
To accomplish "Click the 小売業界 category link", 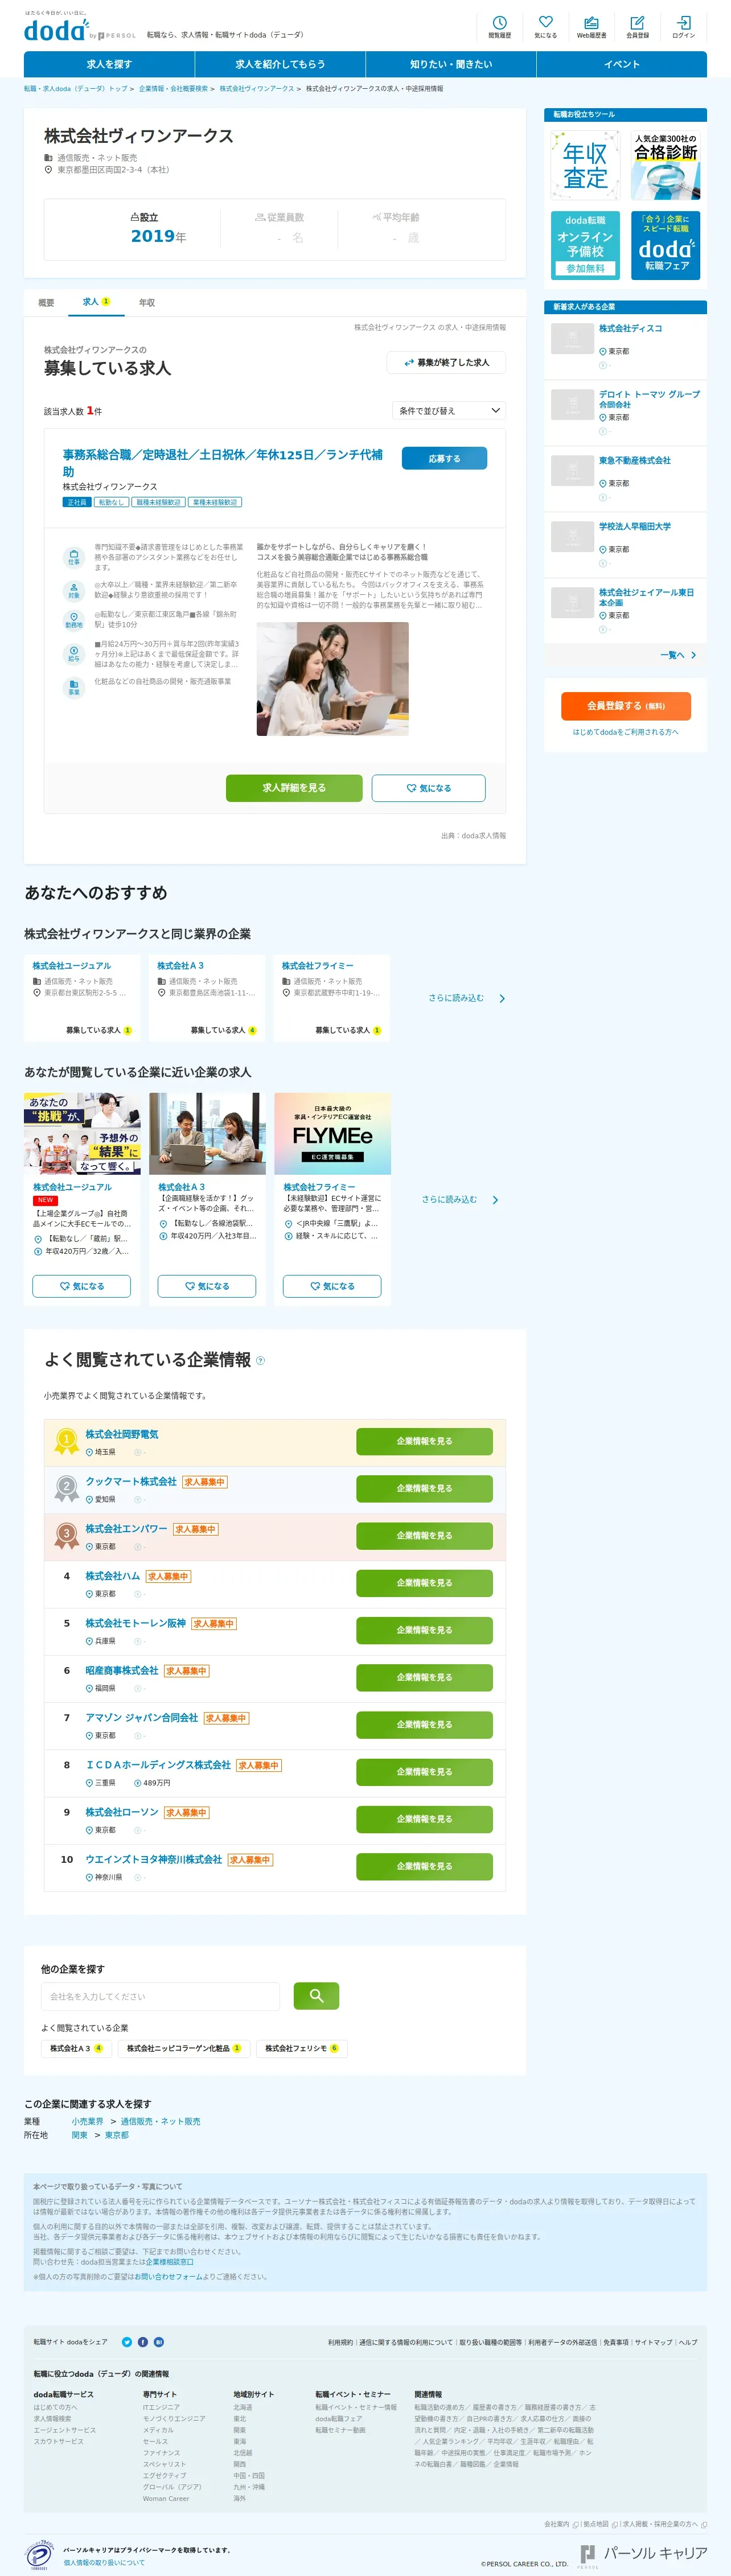I will coord(87,2121).
